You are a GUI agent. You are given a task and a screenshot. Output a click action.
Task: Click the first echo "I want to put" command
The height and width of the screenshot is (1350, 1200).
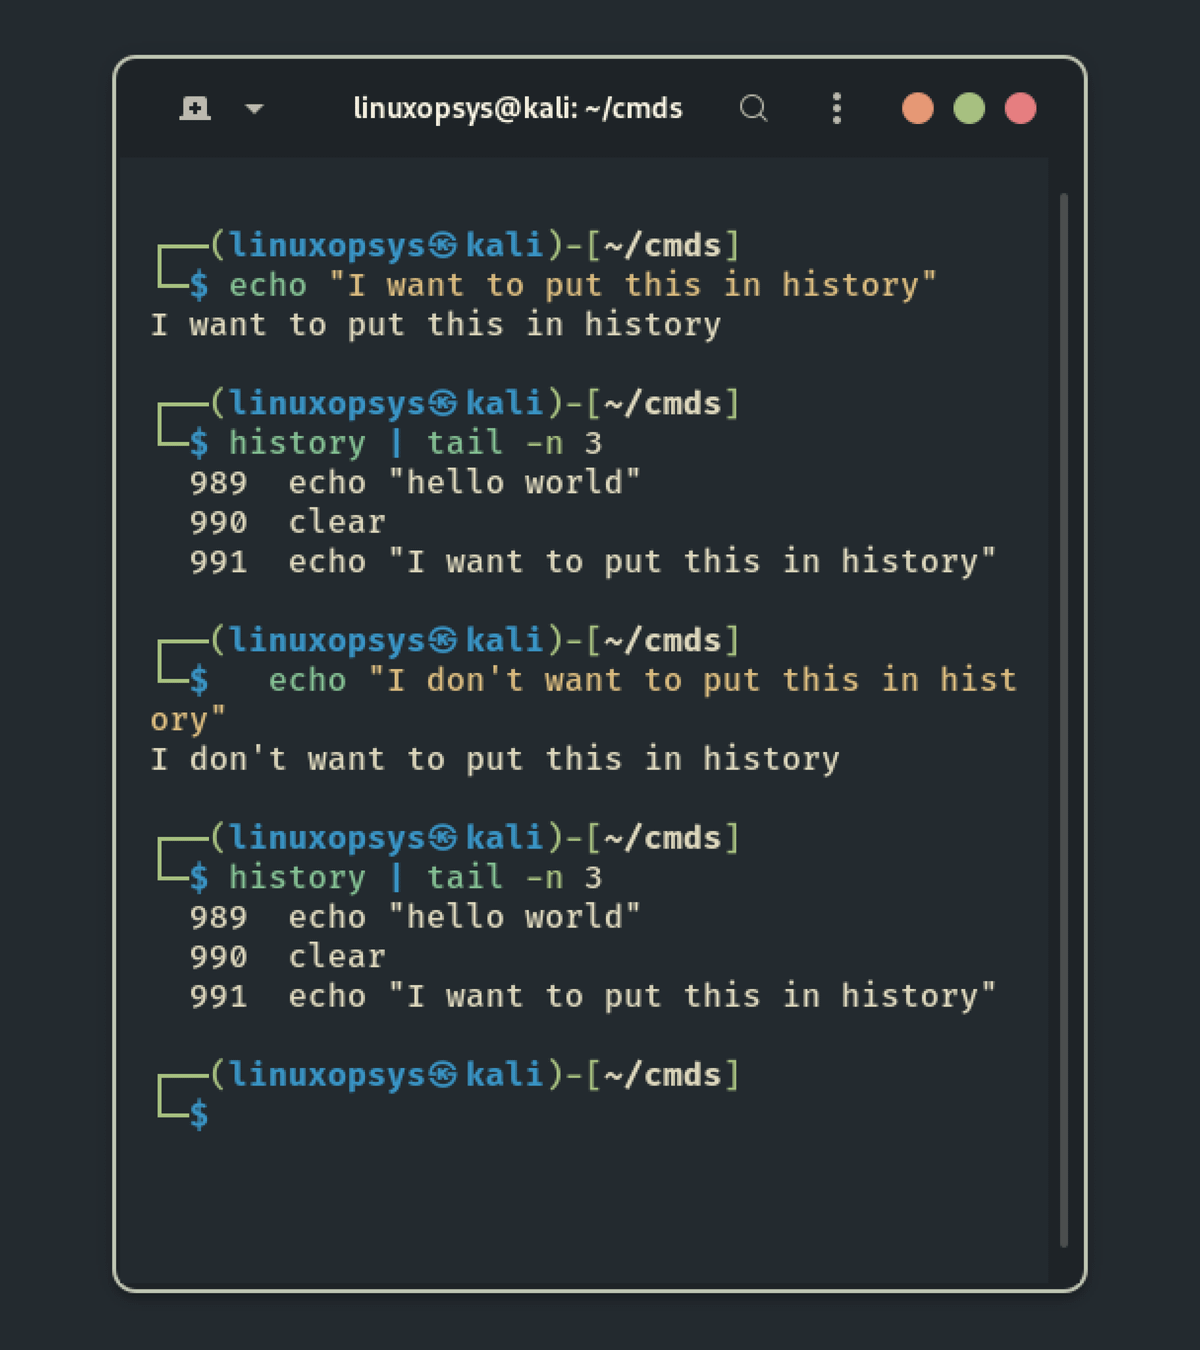click(x=582, y=285)
